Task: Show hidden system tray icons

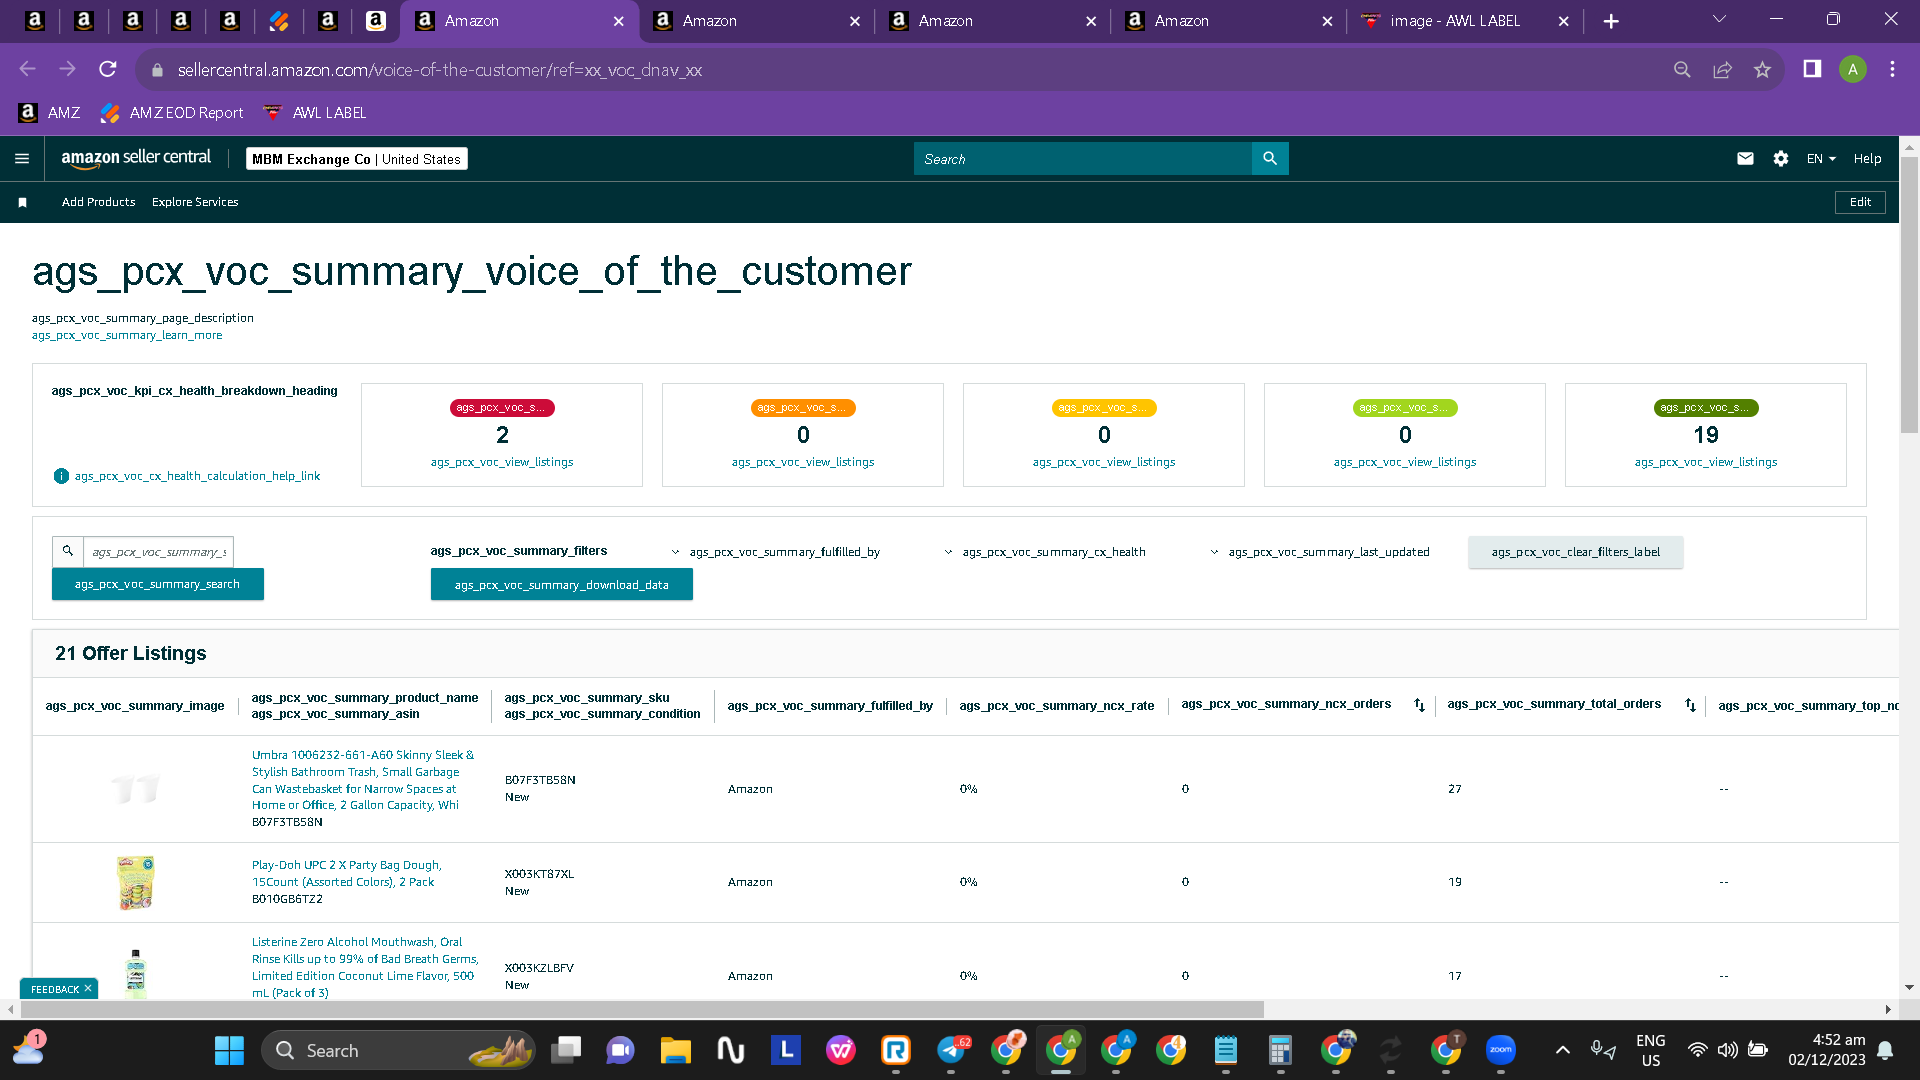Action: tap(1563, 1050)
